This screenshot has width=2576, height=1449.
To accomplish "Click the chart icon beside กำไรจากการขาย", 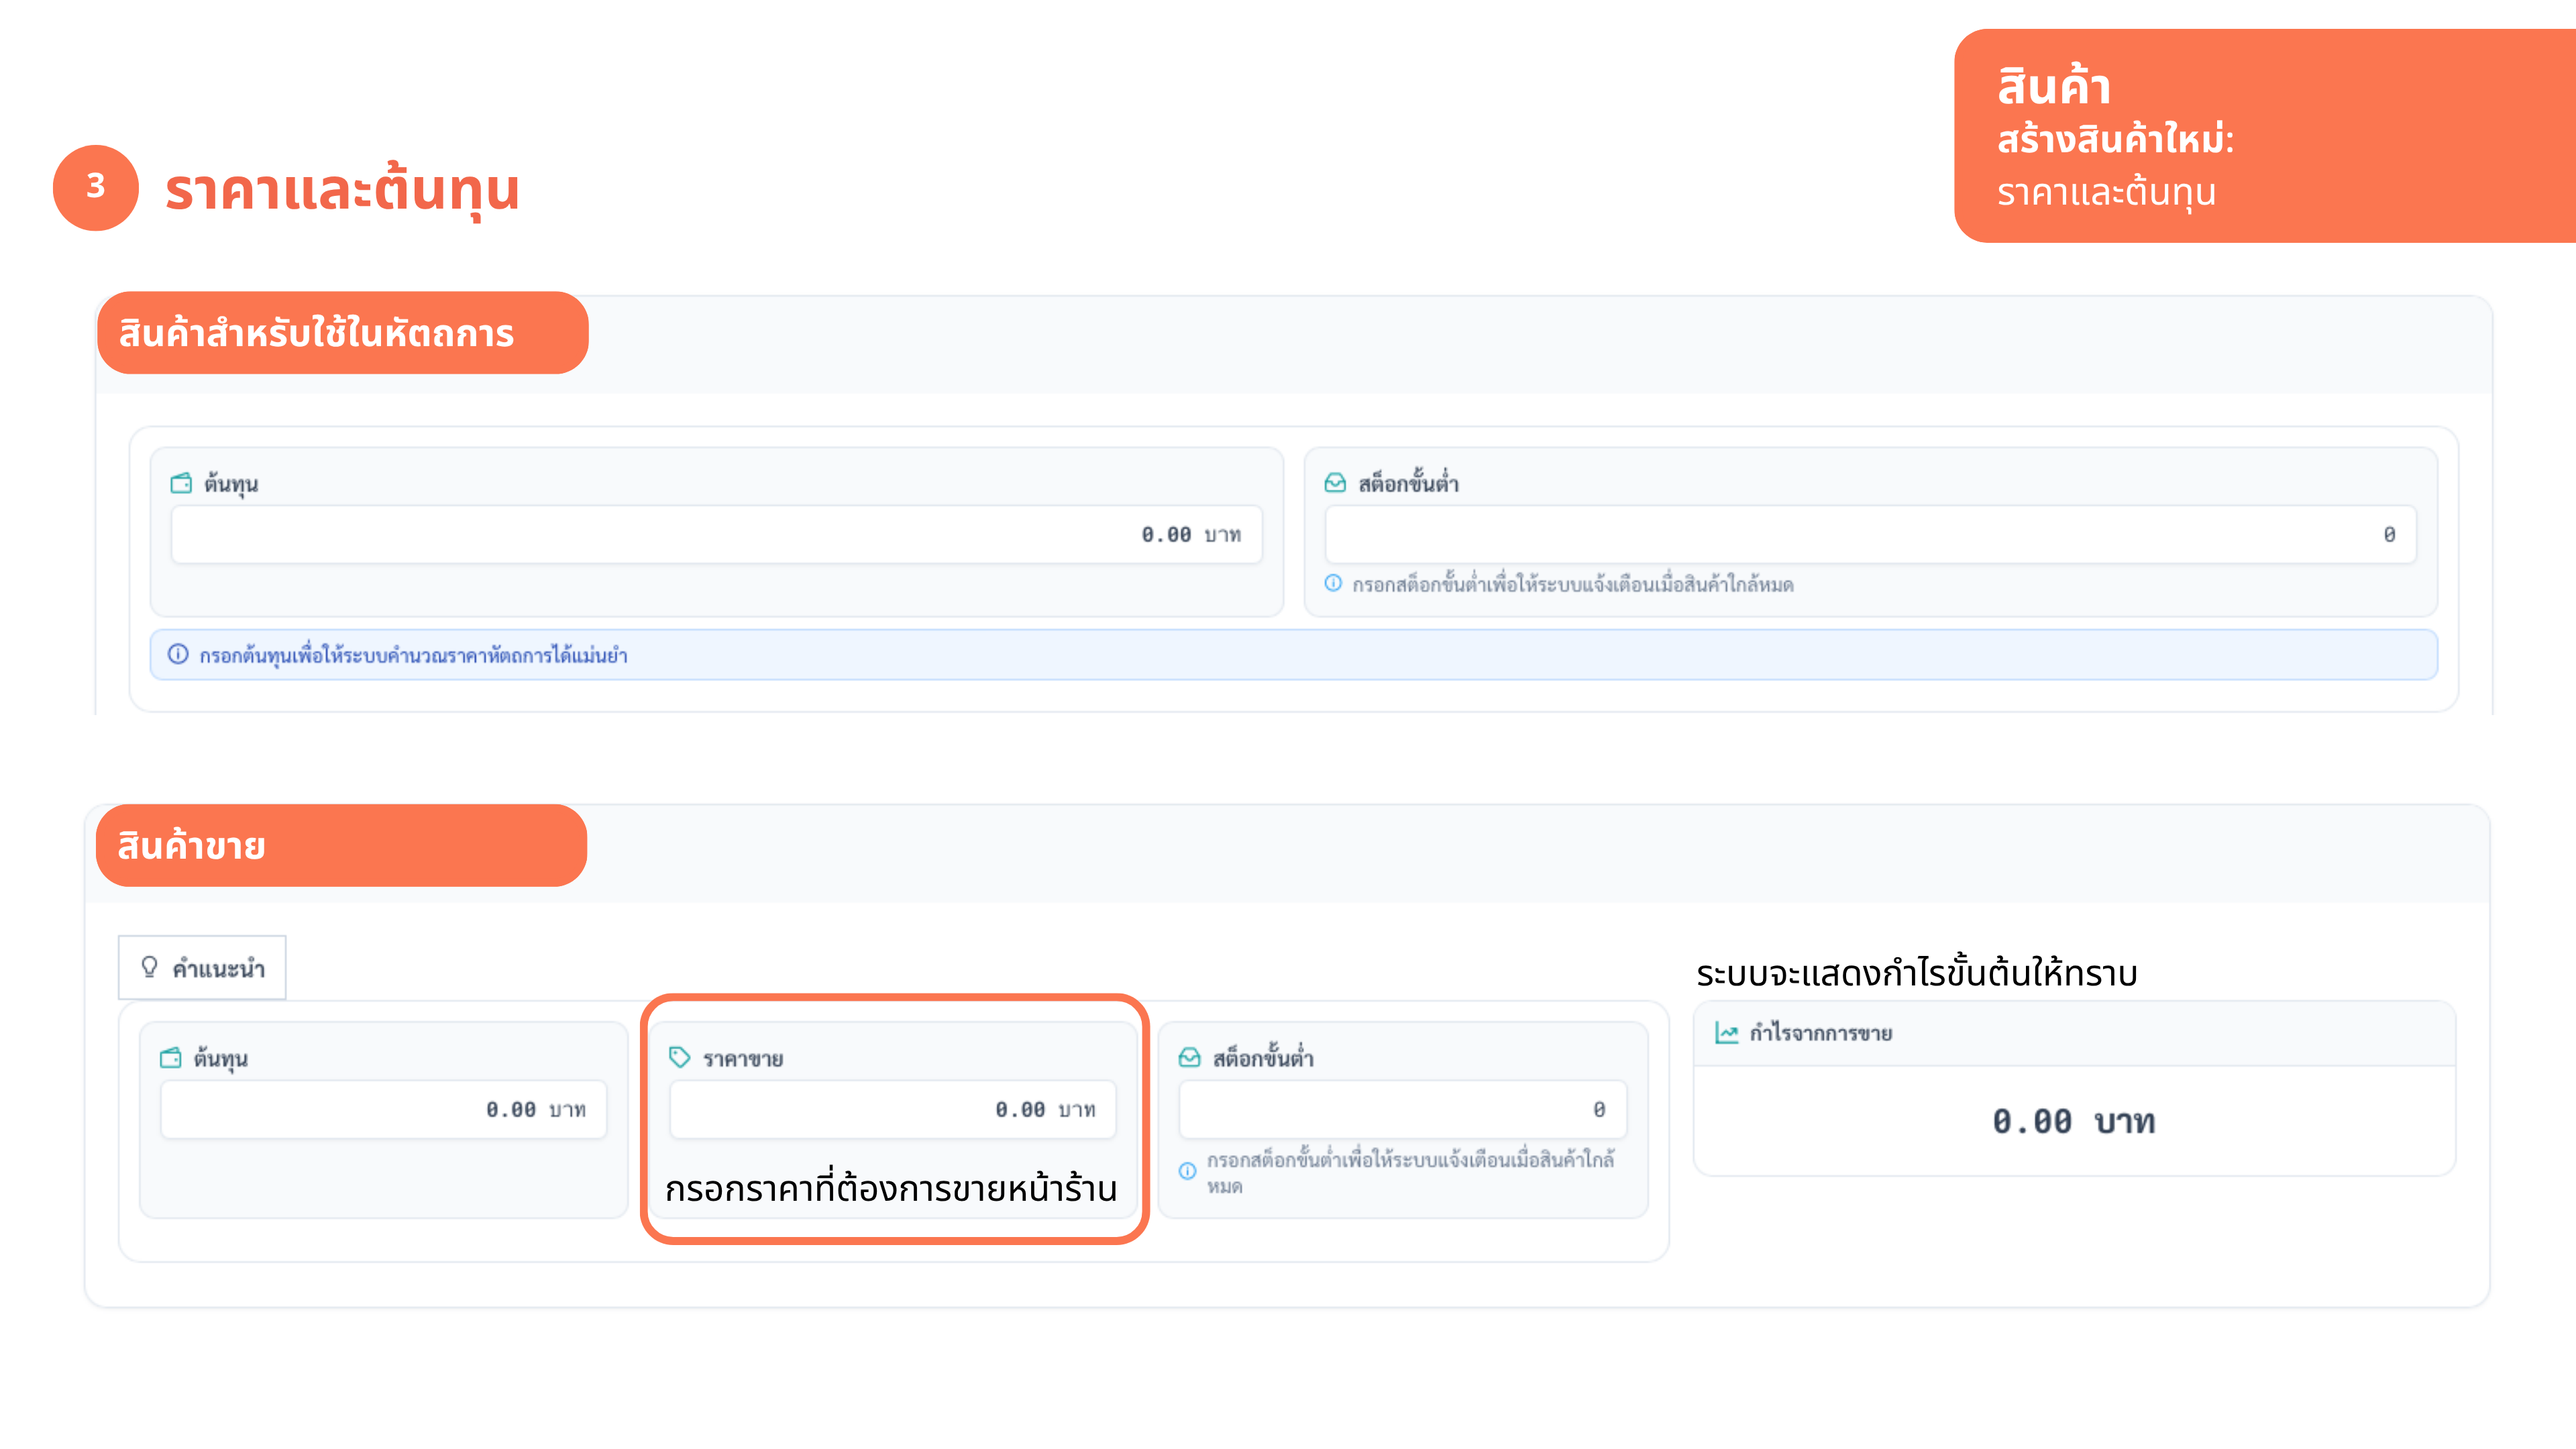I will coord(1727,1032).
